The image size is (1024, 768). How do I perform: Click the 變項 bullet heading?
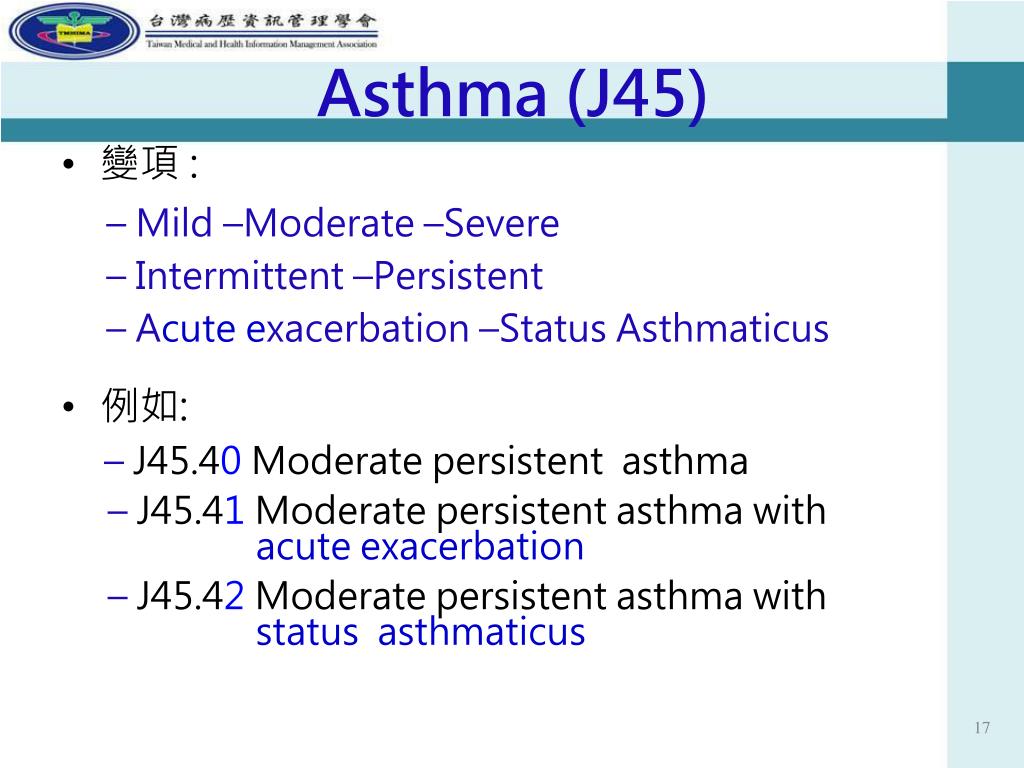click(150, 163)
